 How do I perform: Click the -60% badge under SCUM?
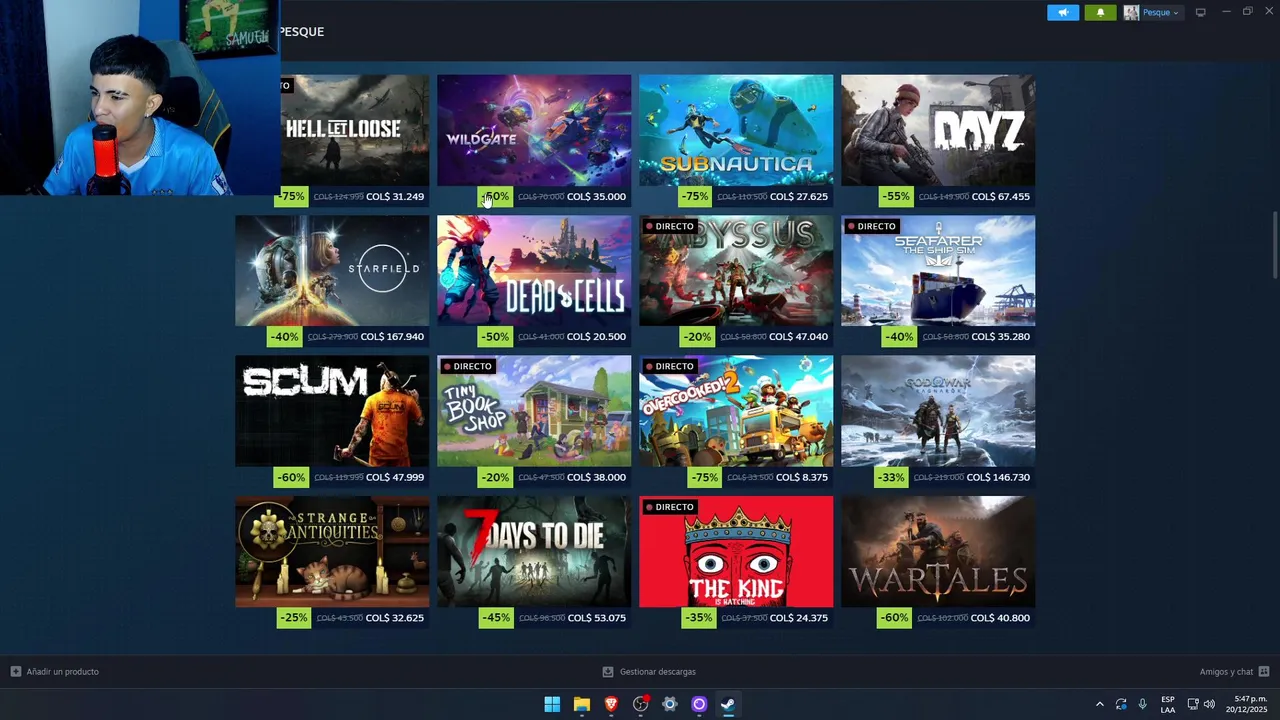pyautogui.click(x=291, y=478)
